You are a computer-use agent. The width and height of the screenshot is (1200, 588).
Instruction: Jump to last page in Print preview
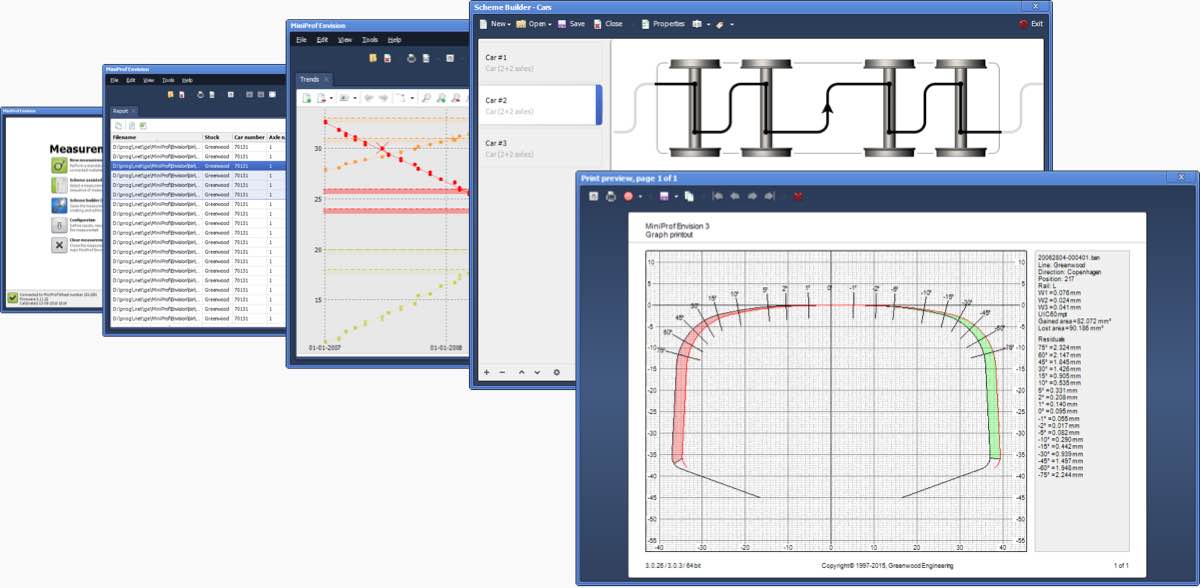coord(769,196)
